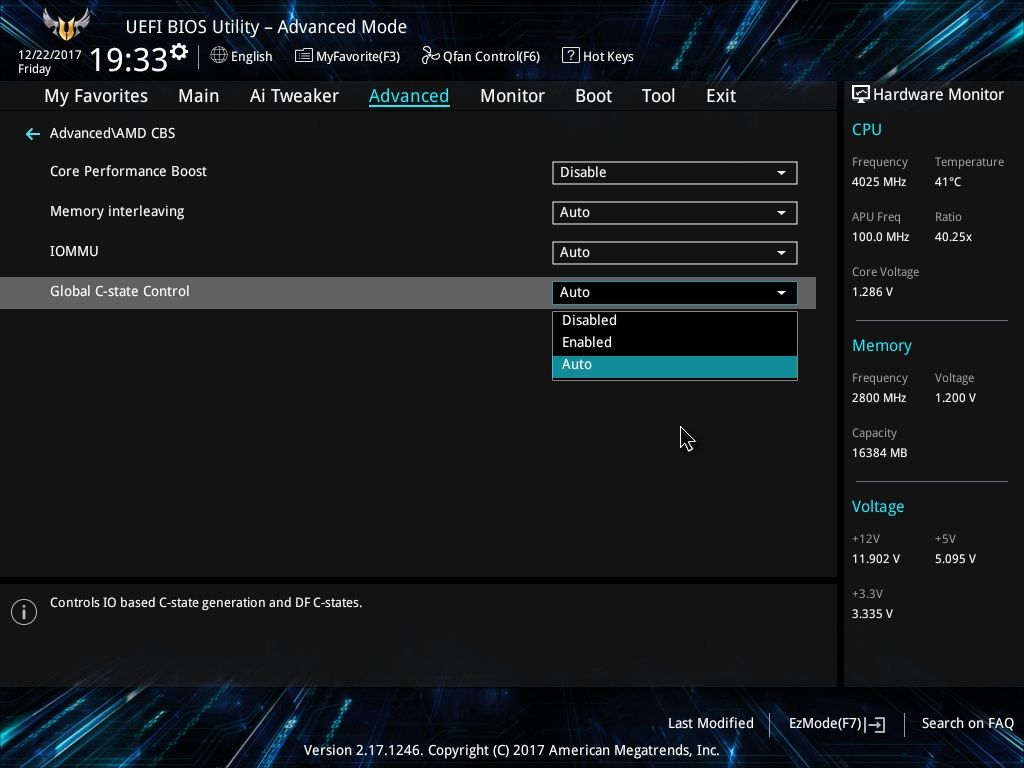Collapse the Global C-state Control dropdown
The height and width of the screenshot is (768, 1024).
[675, 293]
